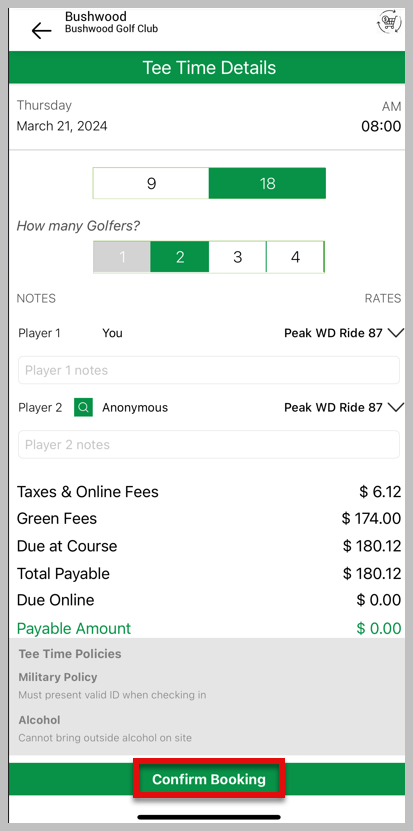Viewport: 413px width, 831px height.
Task: Open the Military Policy section
Action: 58,677
